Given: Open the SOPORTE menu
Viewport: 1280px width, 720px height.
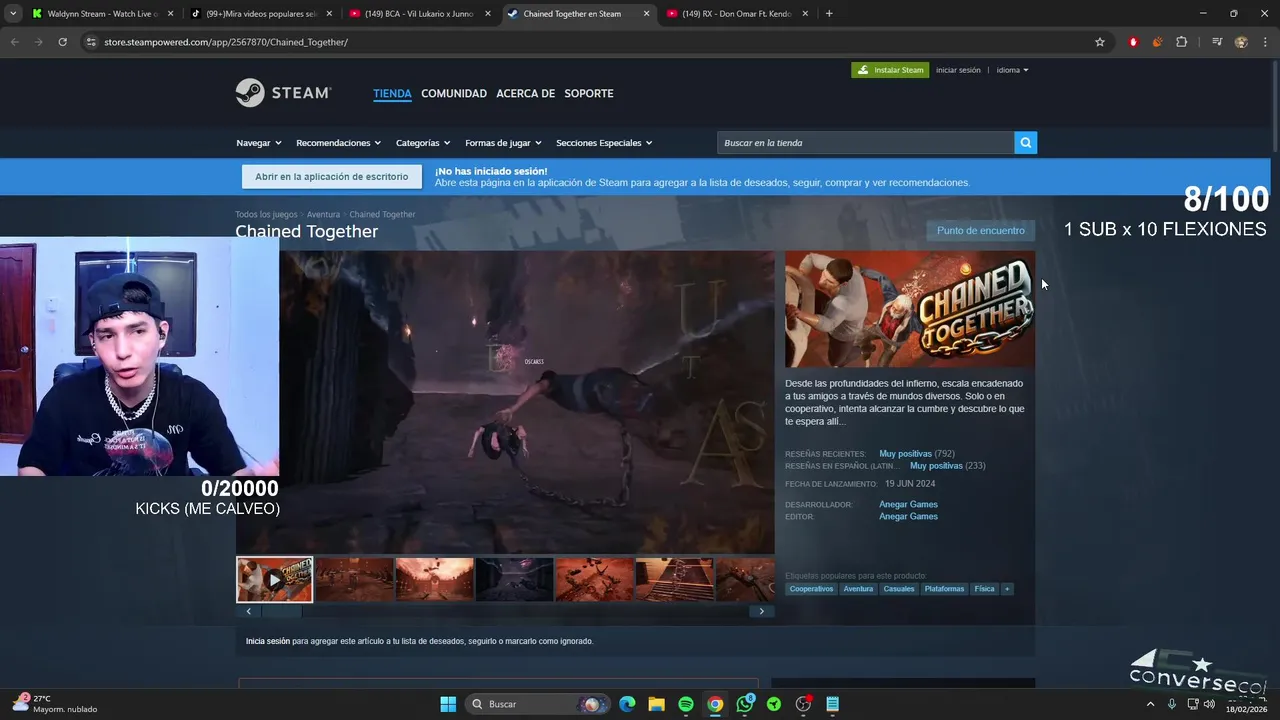Looking at the screenshot, I should [x=589, y=93].
